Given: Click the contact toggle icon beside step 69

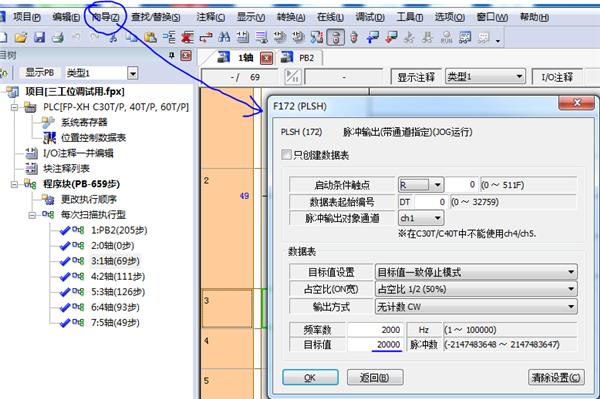Looking at the screenshot, I should point(292,77).
